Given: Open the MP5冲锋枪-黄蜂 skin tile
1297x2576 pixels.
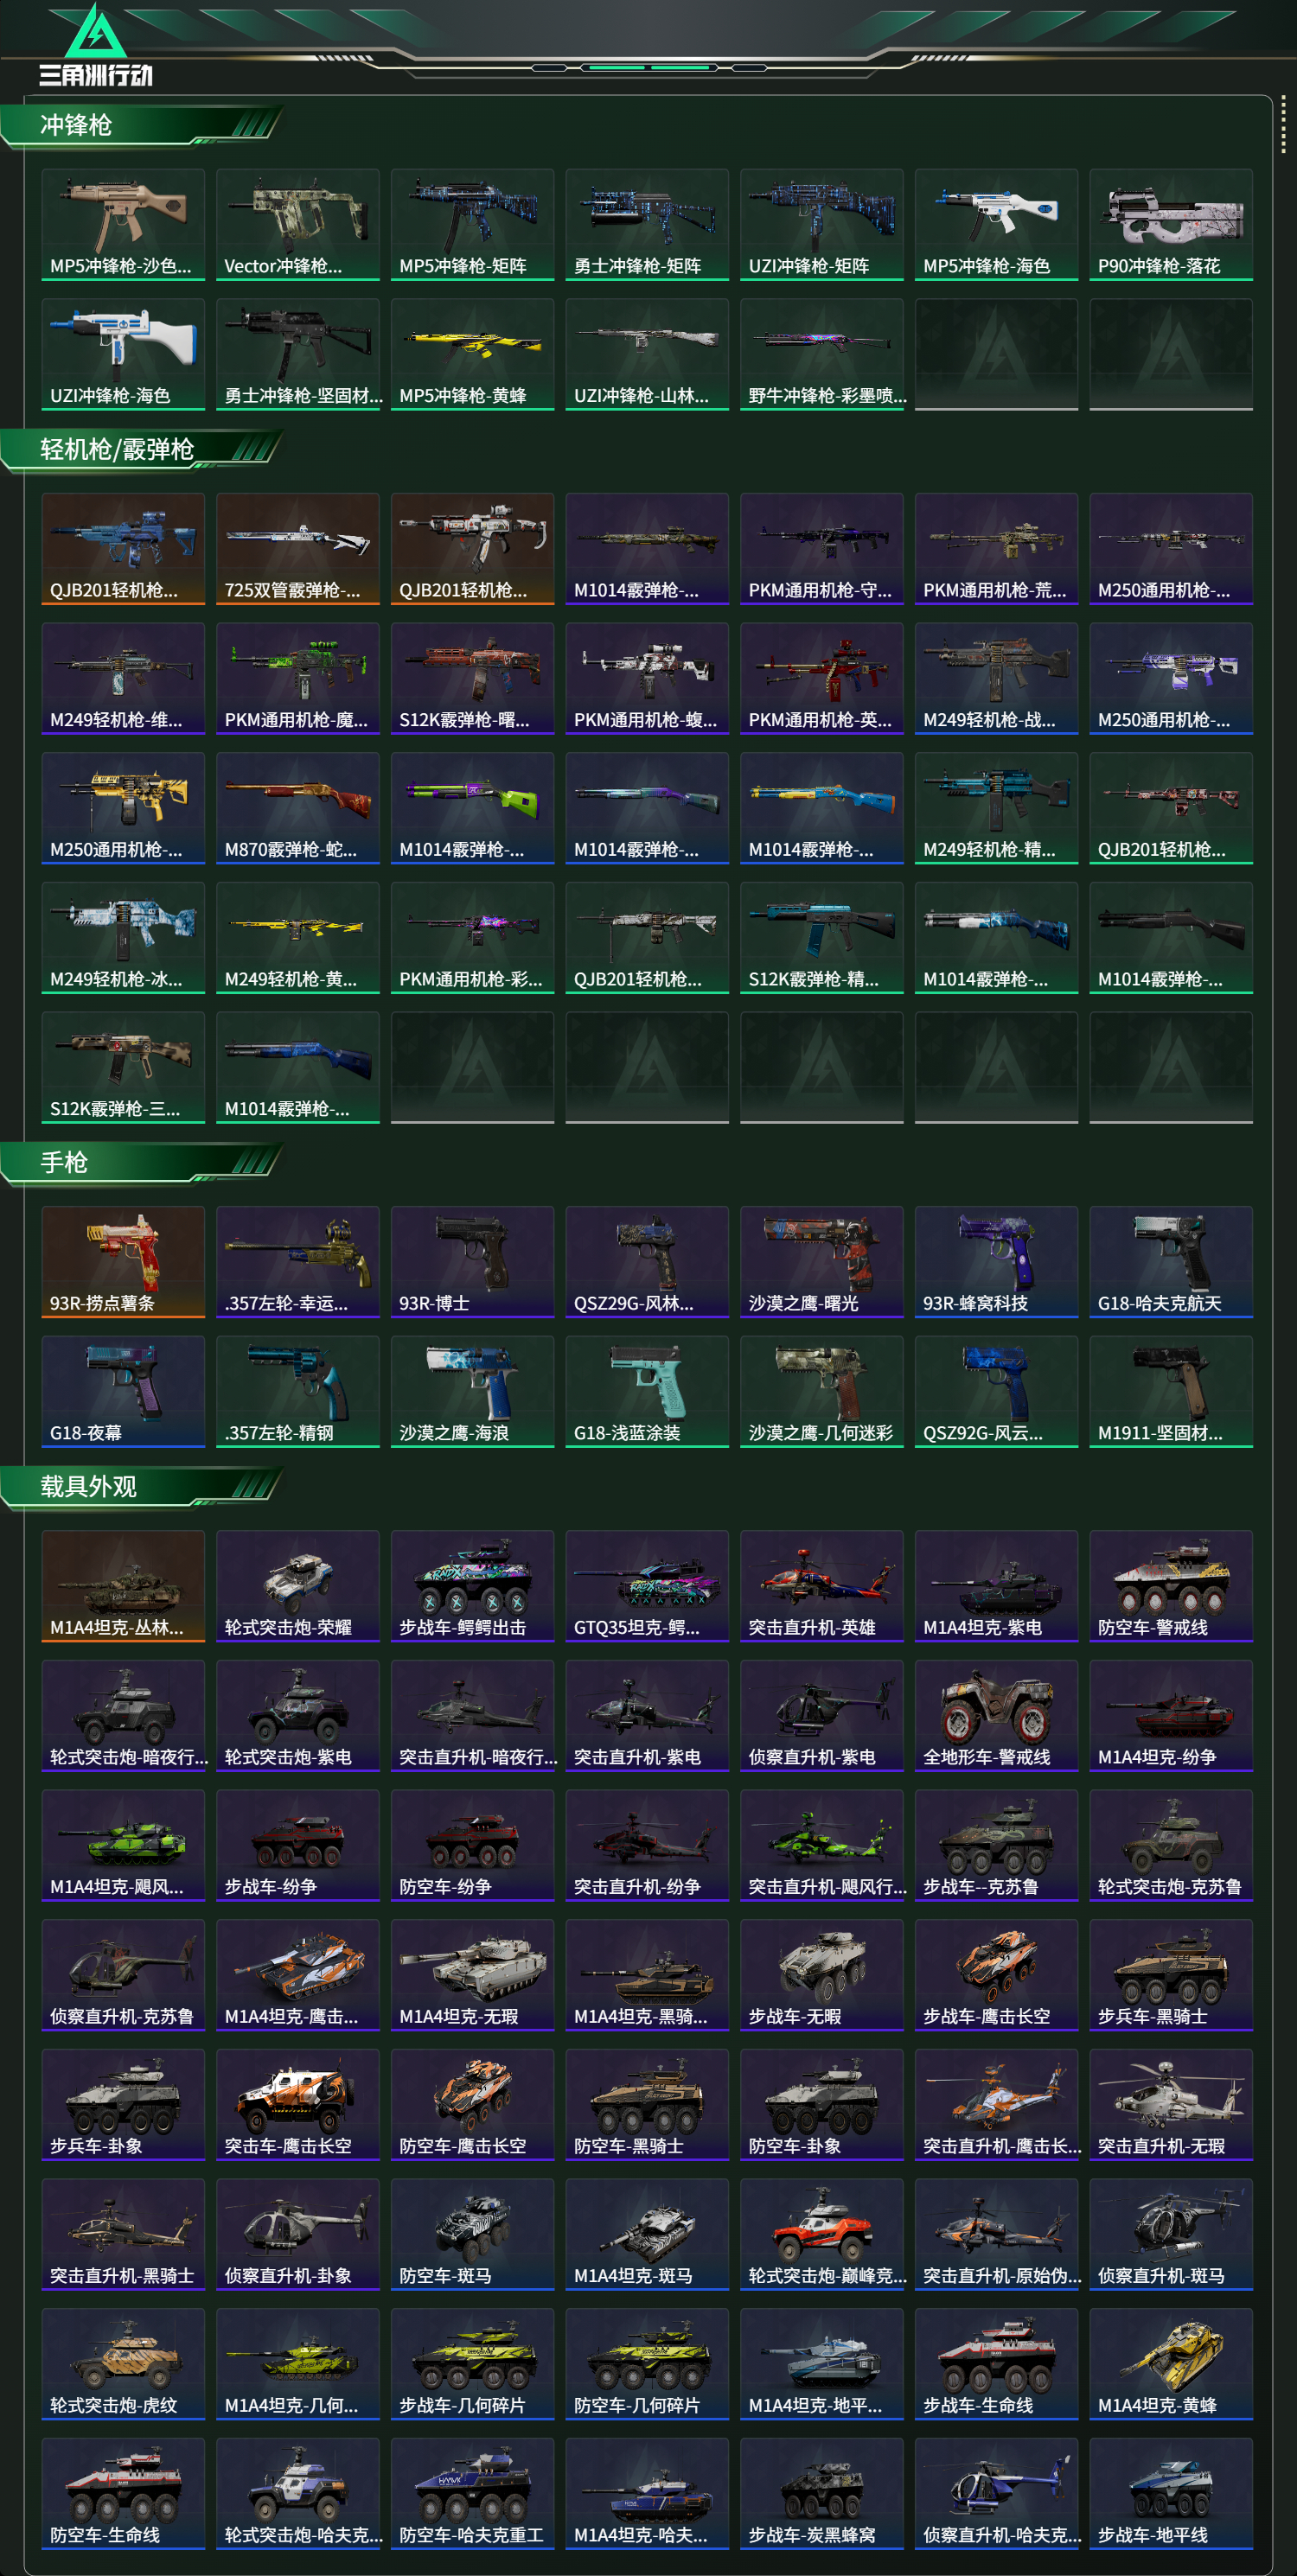Looking at the screenshot, I should (x=472, y=354).
